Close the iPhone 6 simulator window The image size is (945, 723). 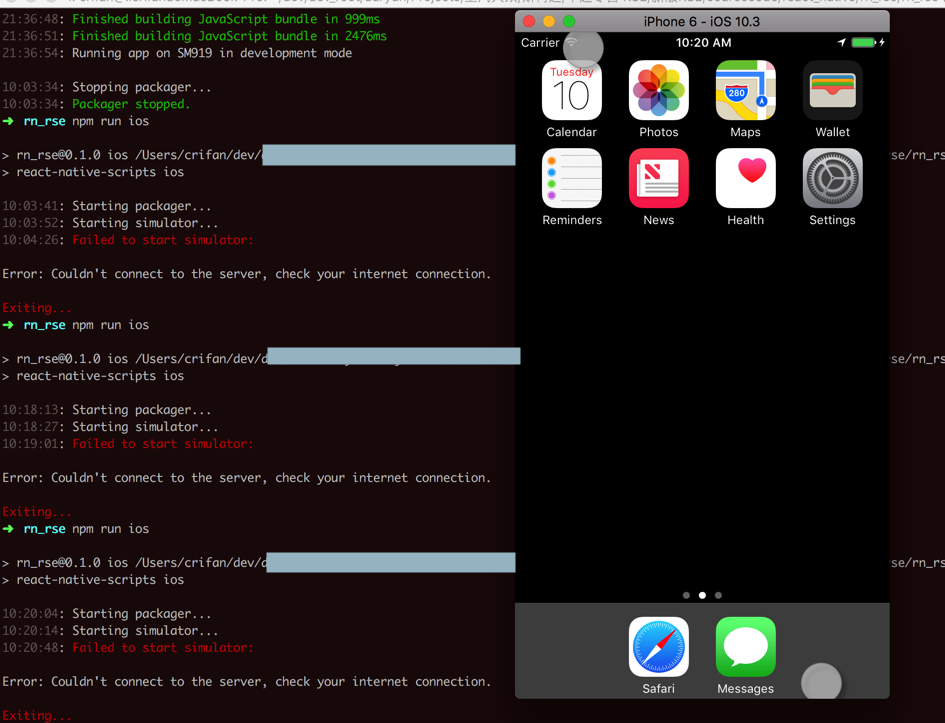pos(529,22)
